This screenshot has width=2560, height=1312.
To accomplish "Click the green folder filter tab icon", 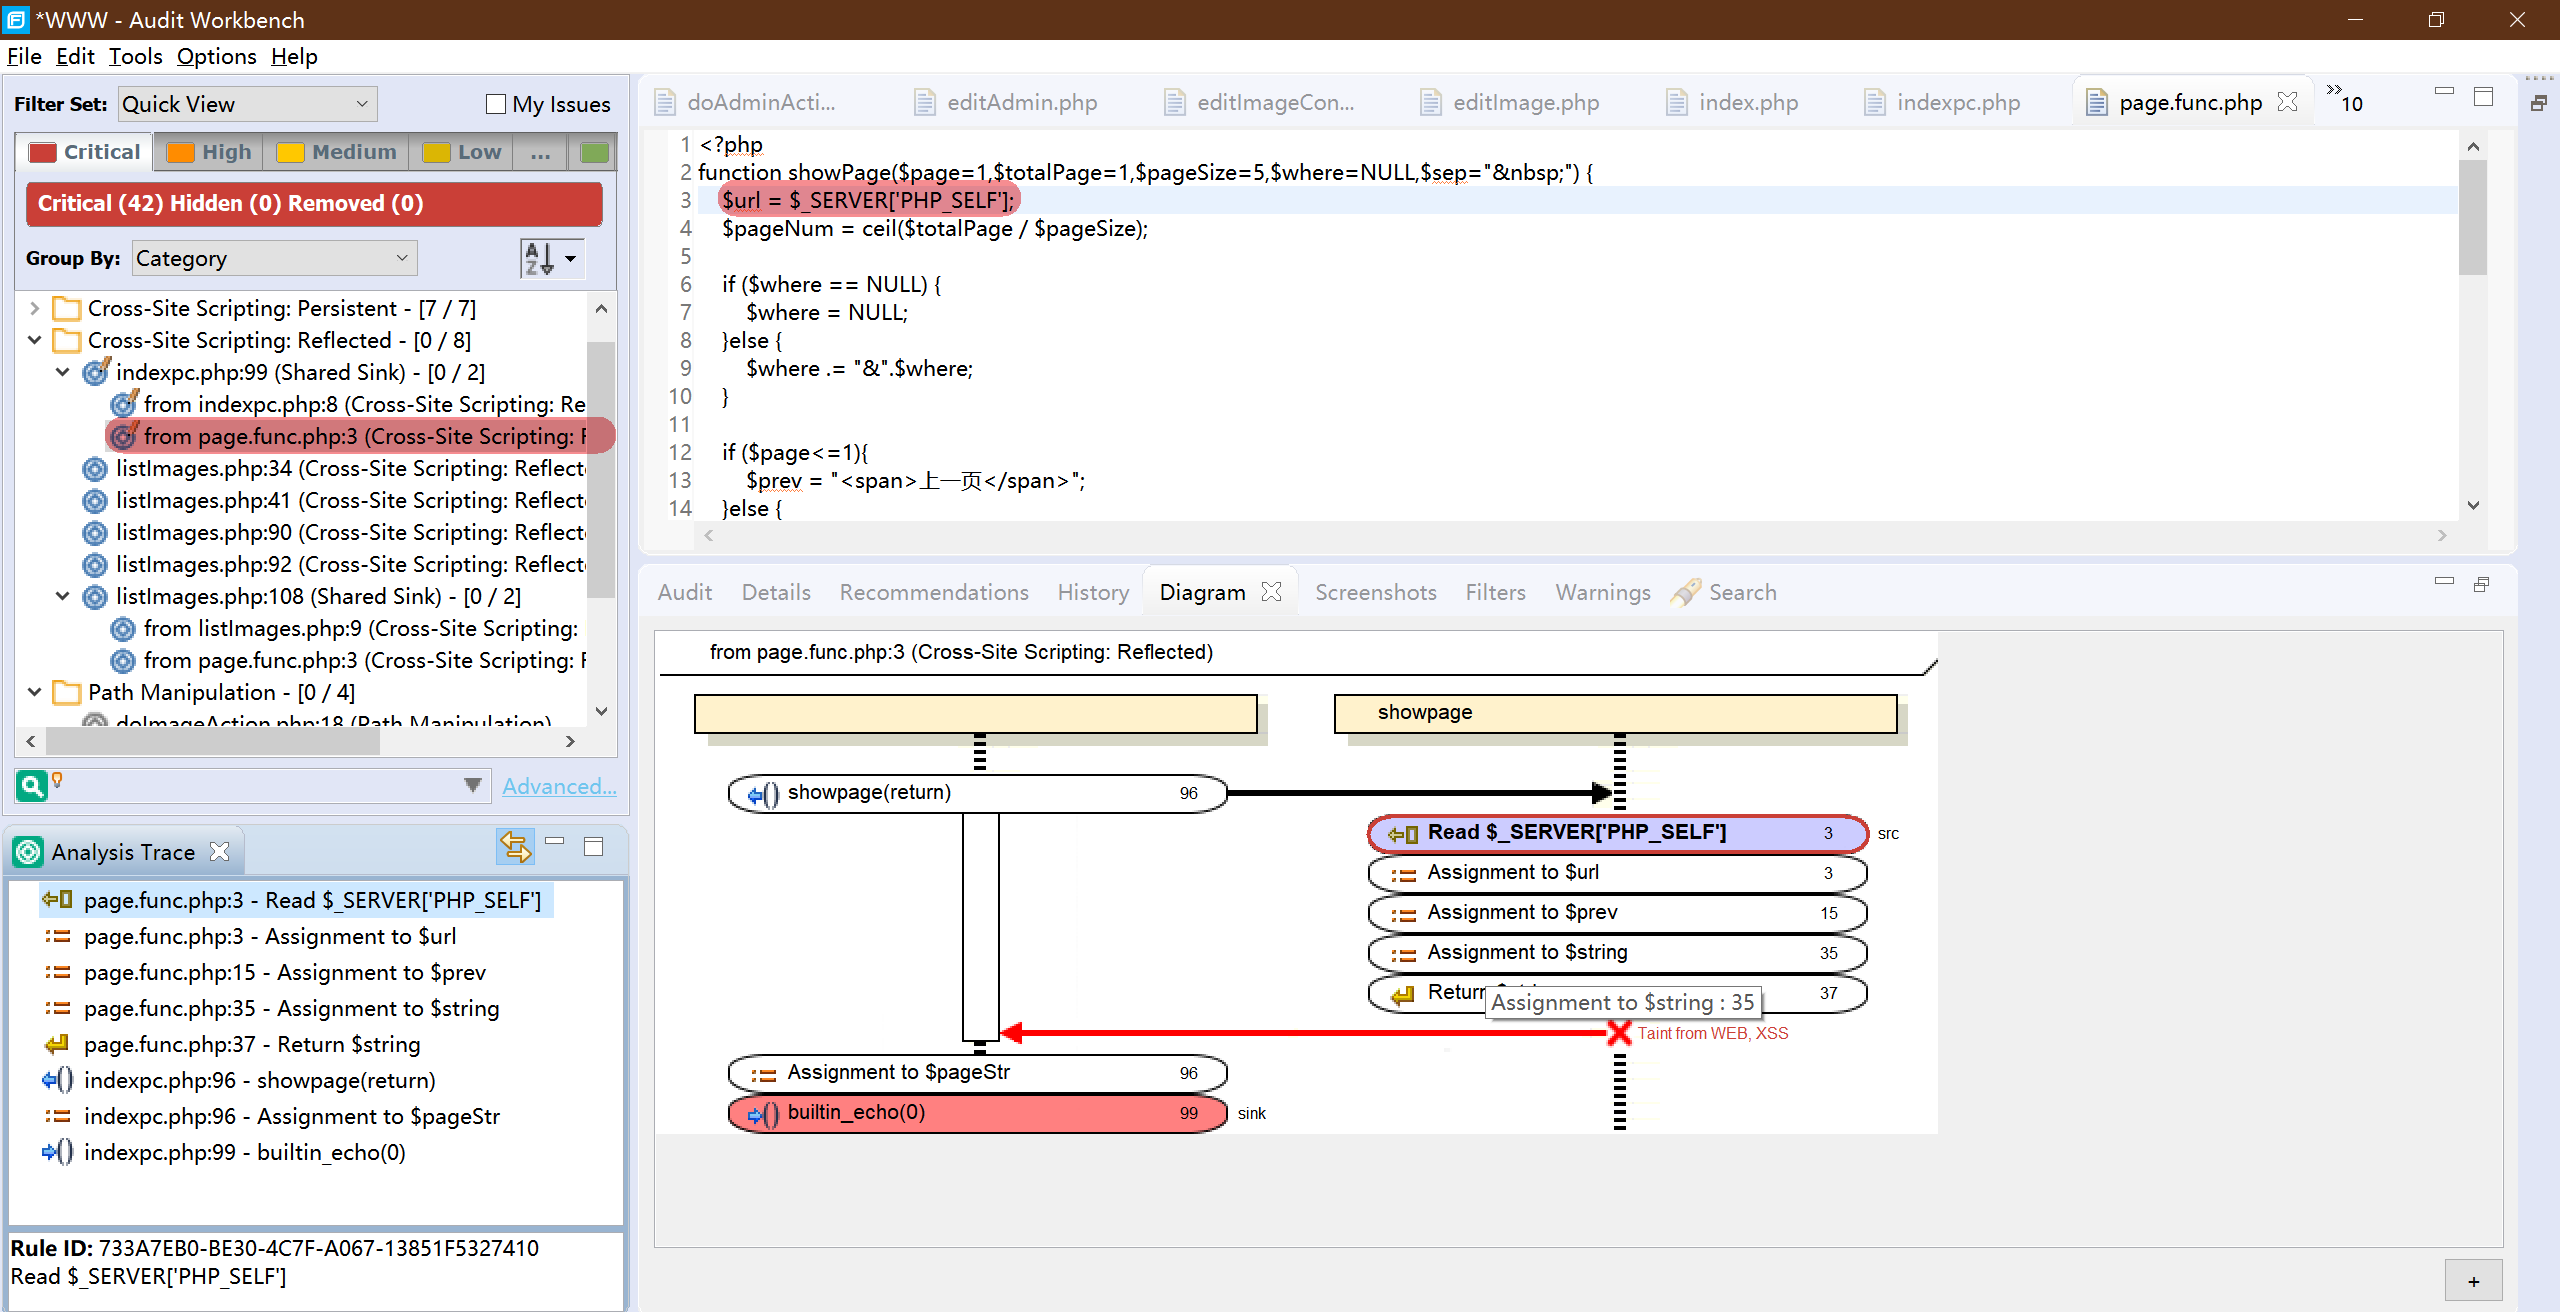I will click(x=594, y=152).
